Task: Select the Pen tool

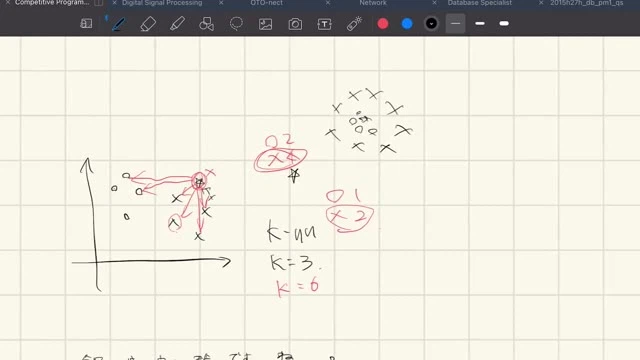Action: pos(118,24)
